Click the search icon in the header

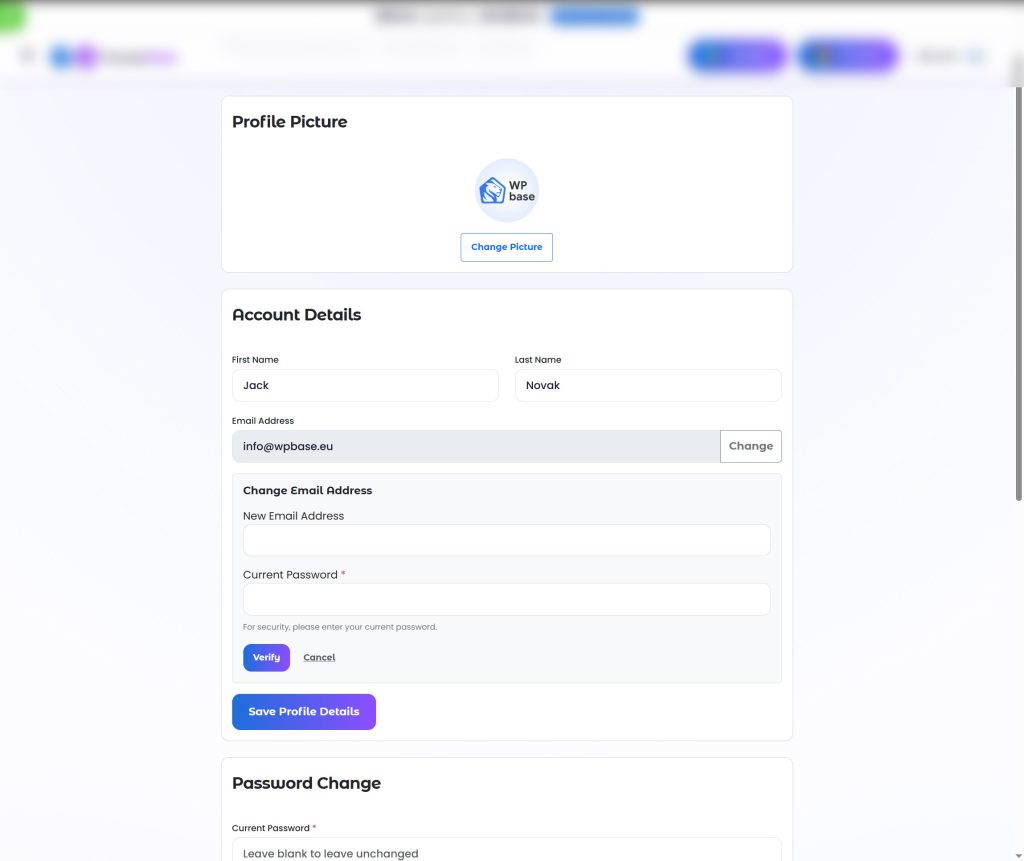pos(27,55)
